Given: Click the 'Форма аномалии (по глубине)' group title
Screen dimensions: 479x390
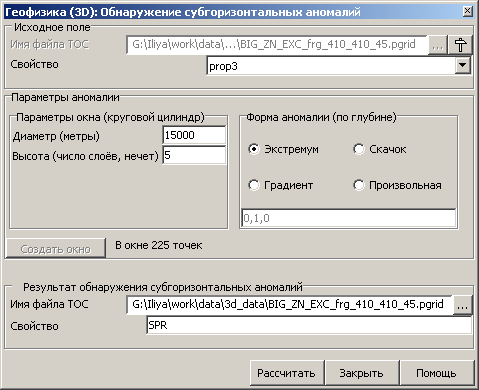Looking at the screenshot, I should 321,117.
